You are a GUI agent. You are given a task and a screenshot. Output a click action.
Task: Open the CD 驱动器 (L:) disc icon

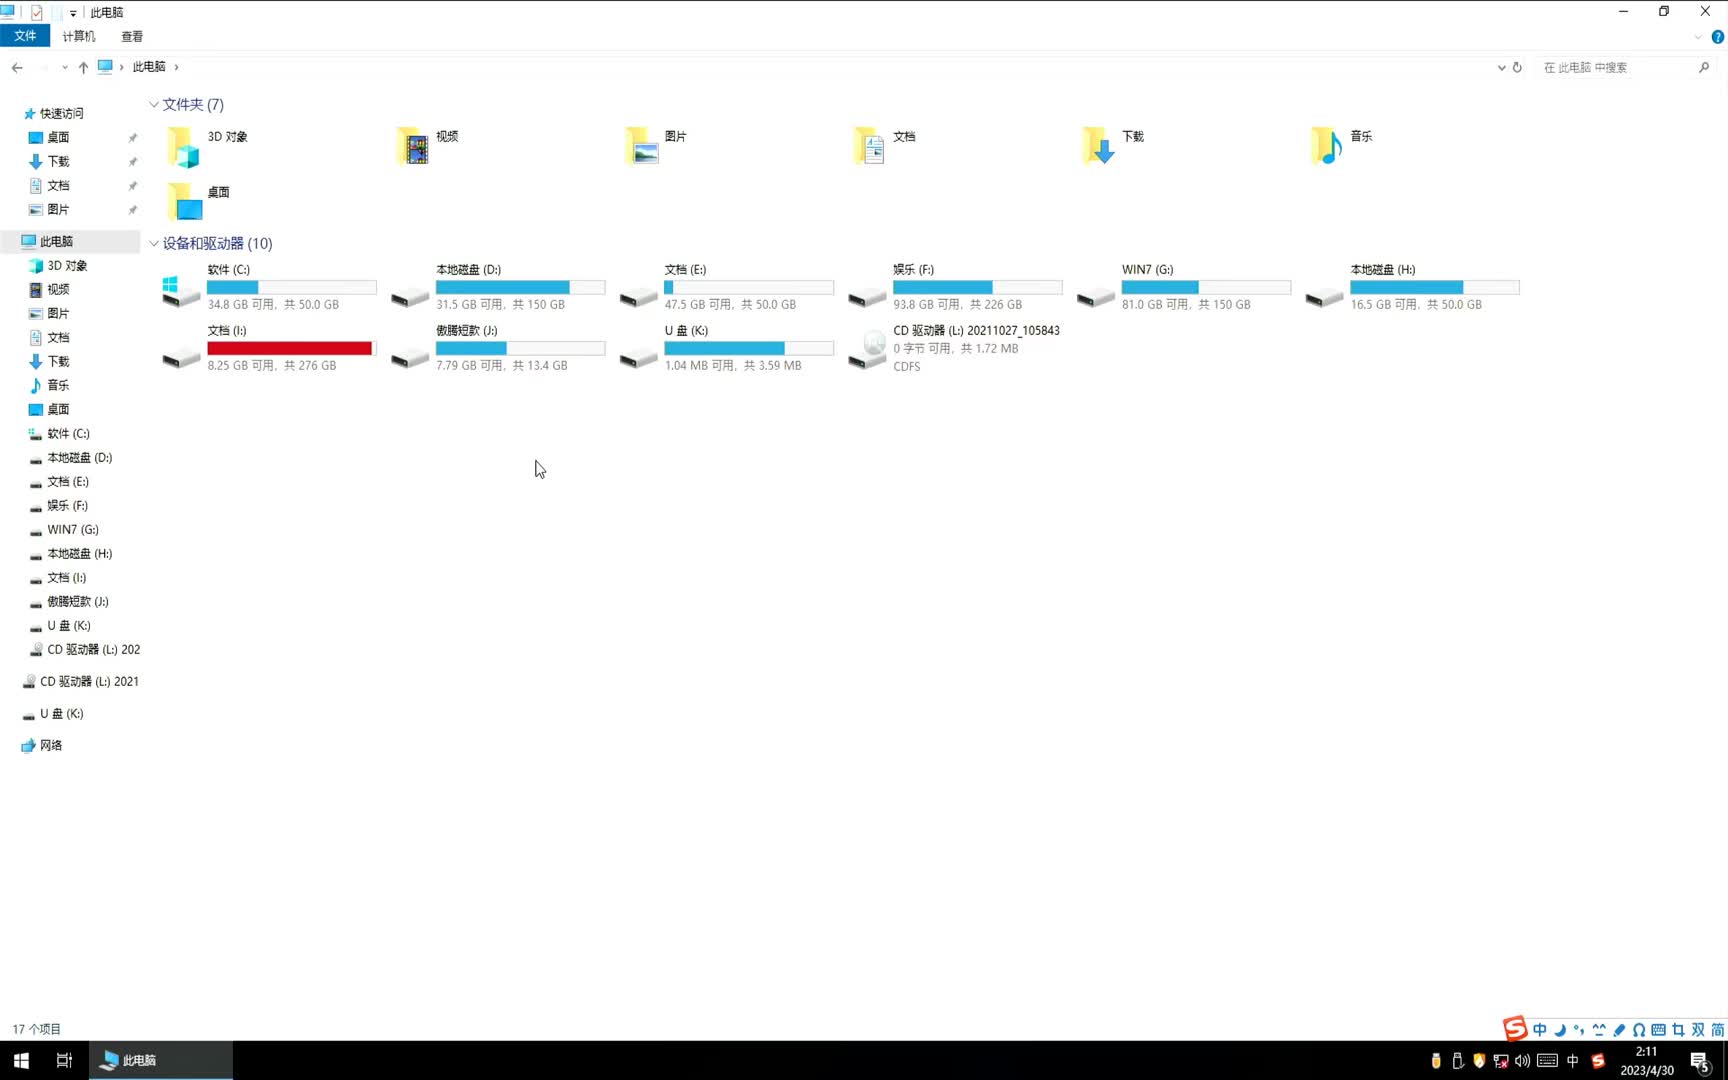coord(867,349)
